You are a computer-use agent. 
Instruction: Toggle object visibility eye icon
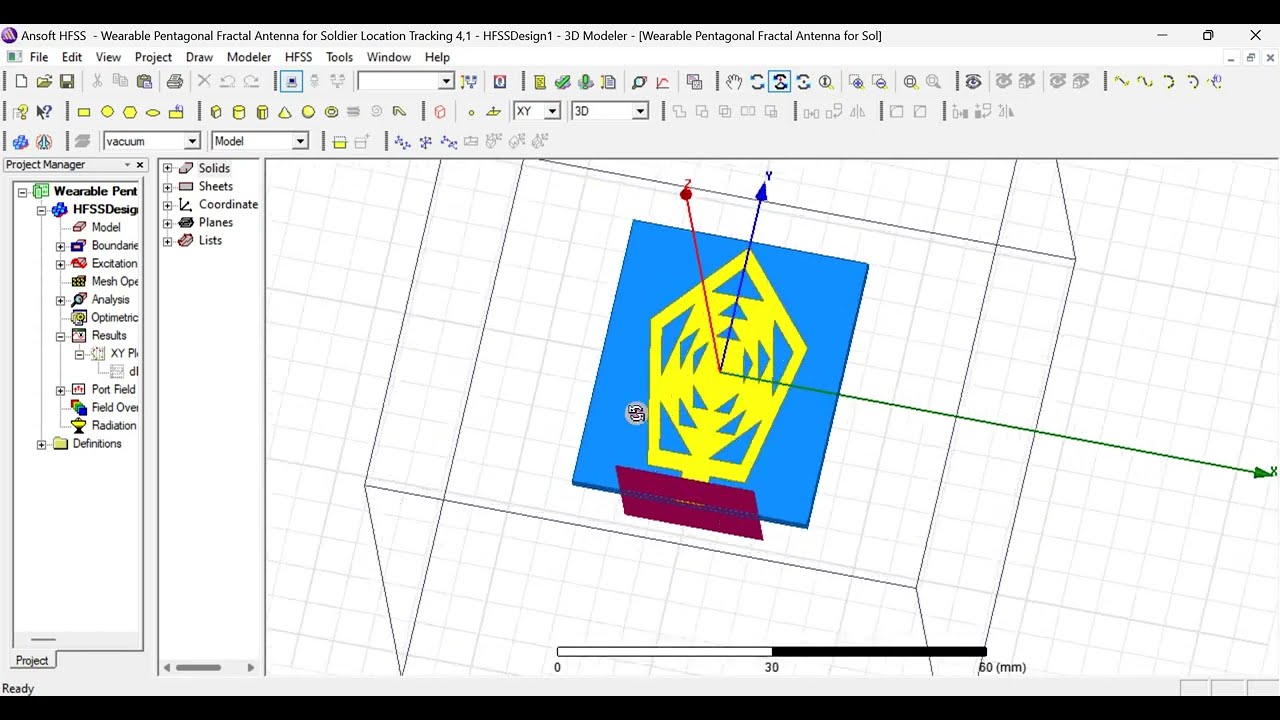pyautogui.click(x=973, y=82)
